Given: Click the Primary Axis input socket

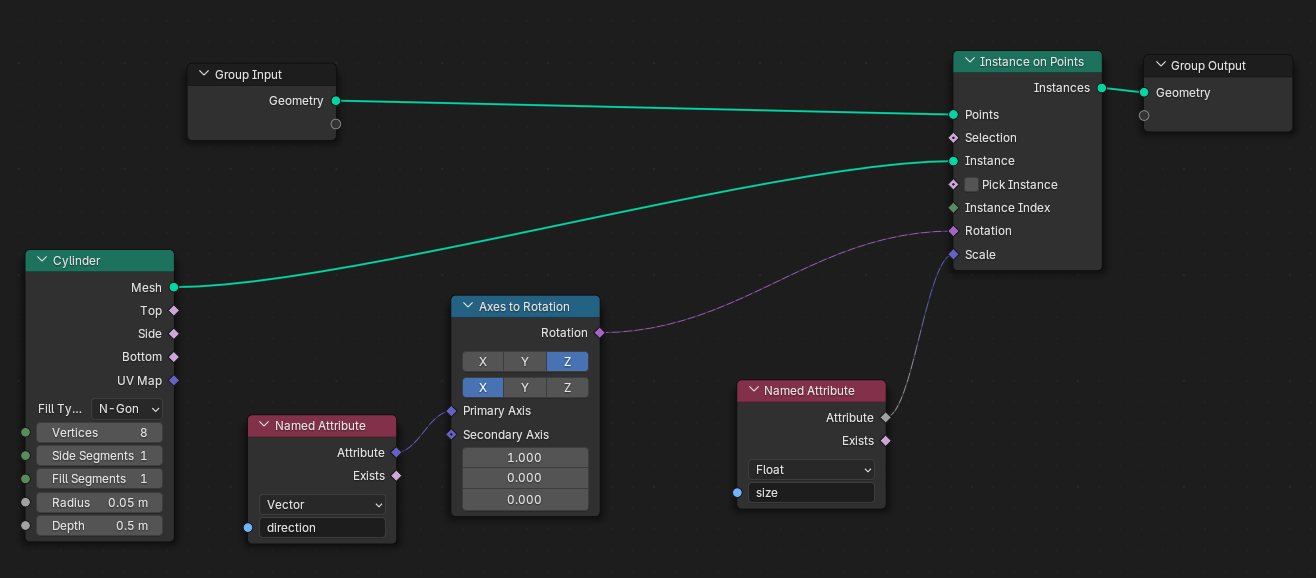Looking at the screenshot, I should click(x=451, y=411).
